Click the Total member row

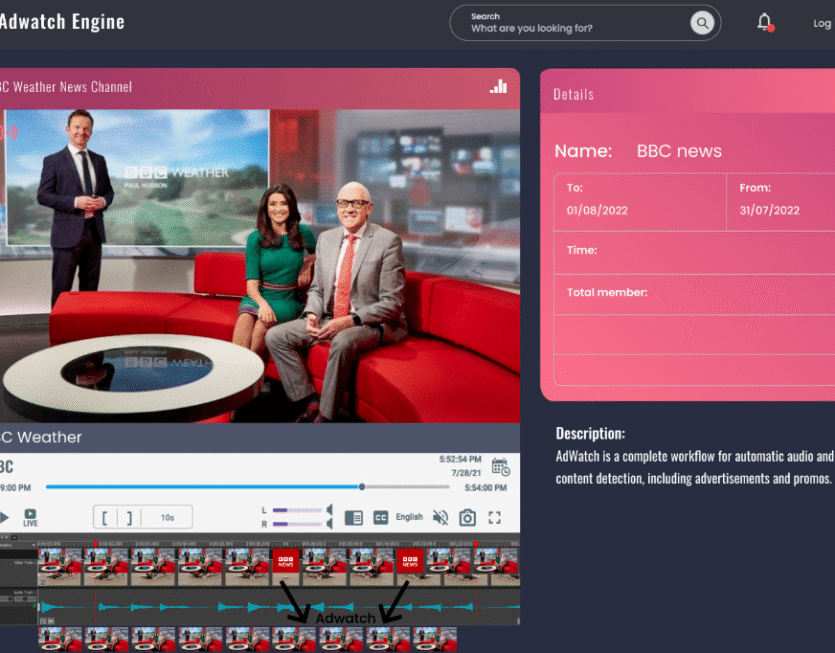(694, 295)
